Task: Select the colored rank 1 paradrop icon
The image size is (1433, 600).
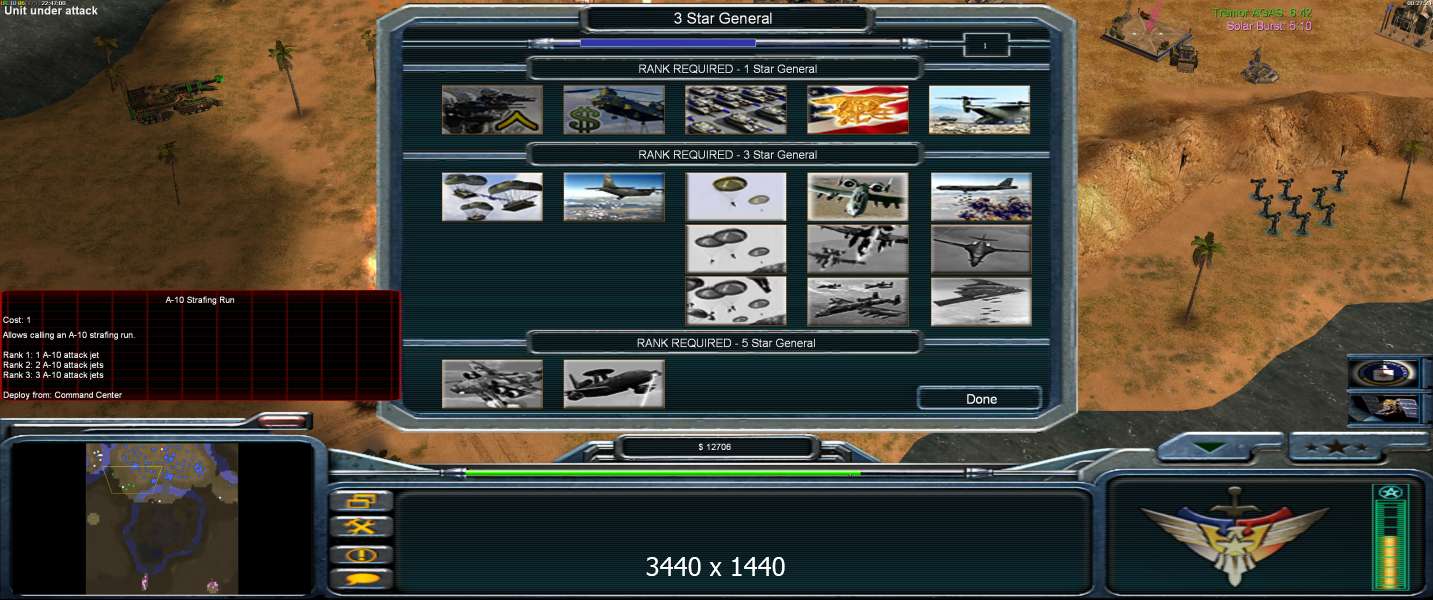Action: point(736,197)
